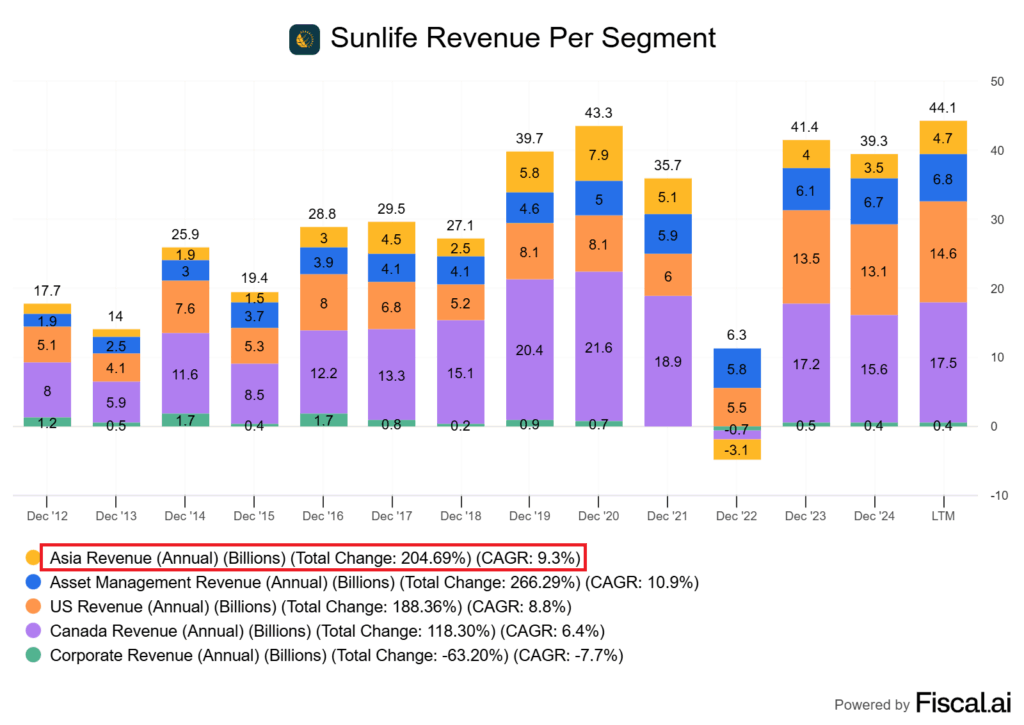Click the Sunlife logo icon beside the title
Image resolution: width=1024 pixels, height=725 pixels.
304,39
